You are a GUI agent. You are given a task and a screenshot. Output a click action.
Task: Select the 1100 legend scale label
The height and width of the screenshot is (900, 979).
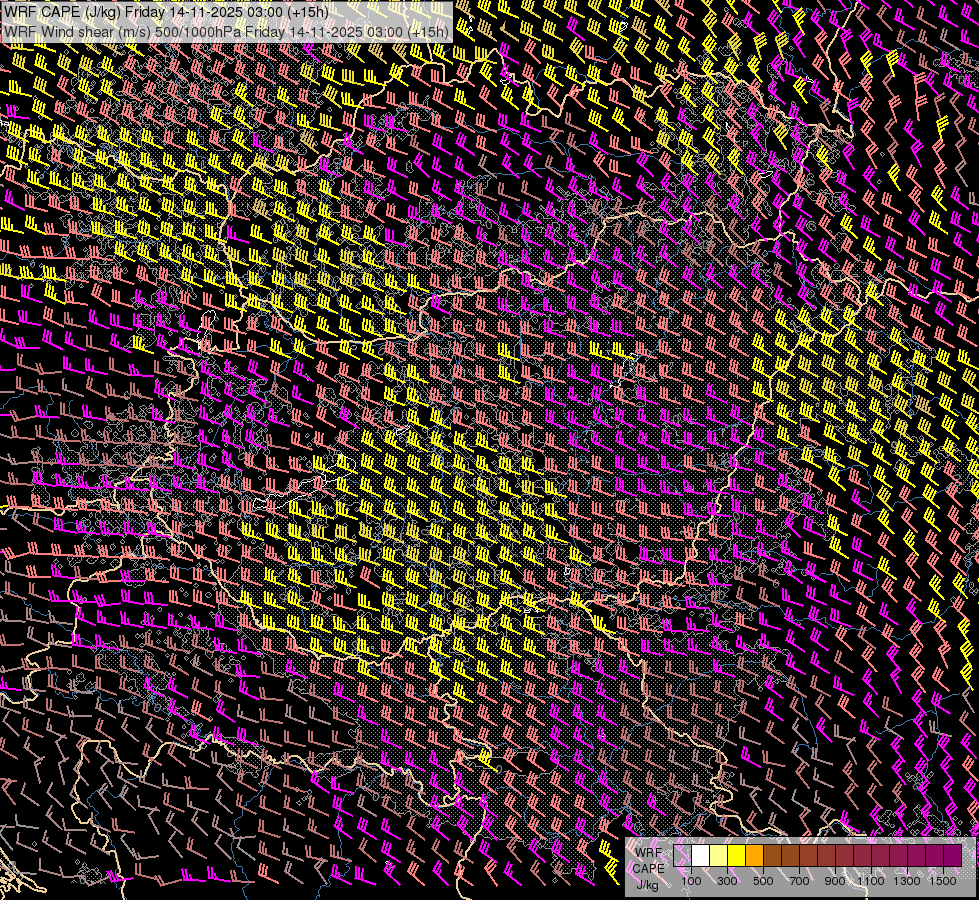[x=871, y=881]
